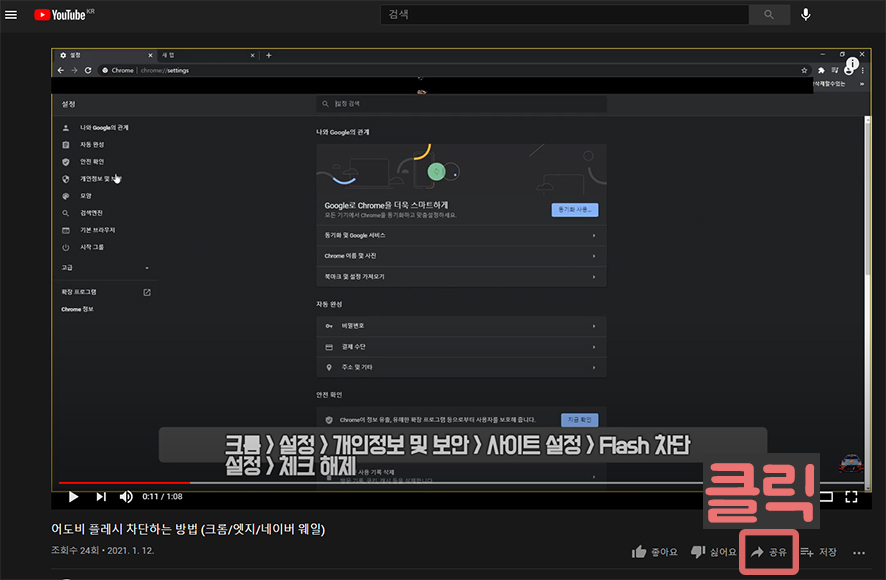Save the video with 저장 button

click(818, 552)
